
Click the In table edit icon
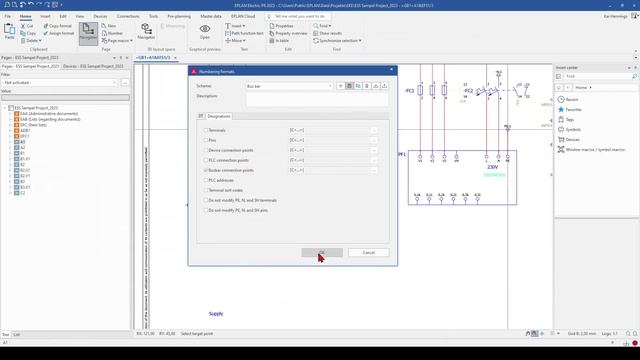(272, 40)
